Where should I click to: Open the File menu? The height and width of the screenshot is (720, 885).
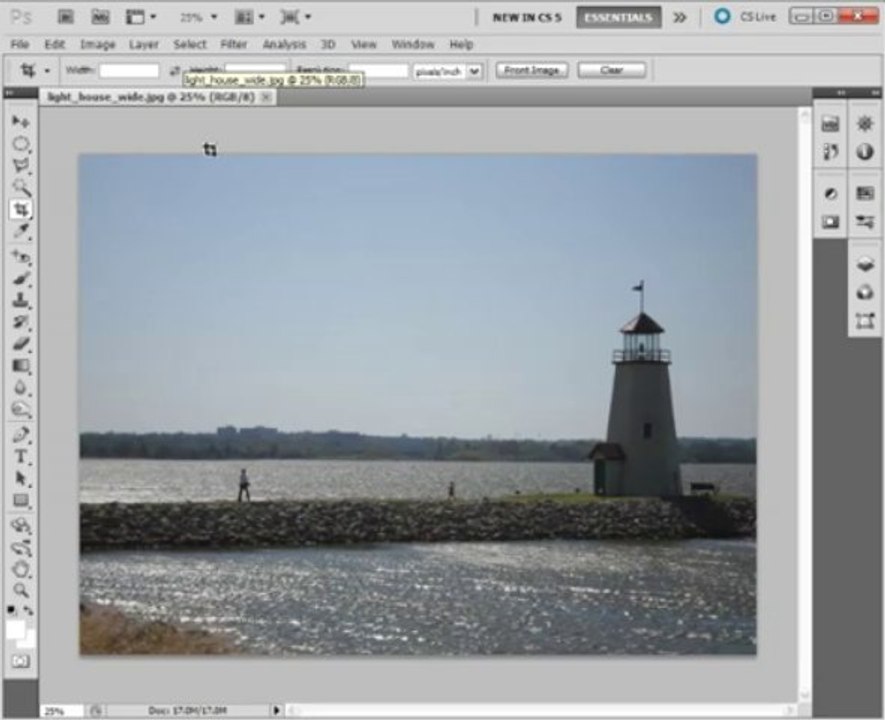[20, 44]
